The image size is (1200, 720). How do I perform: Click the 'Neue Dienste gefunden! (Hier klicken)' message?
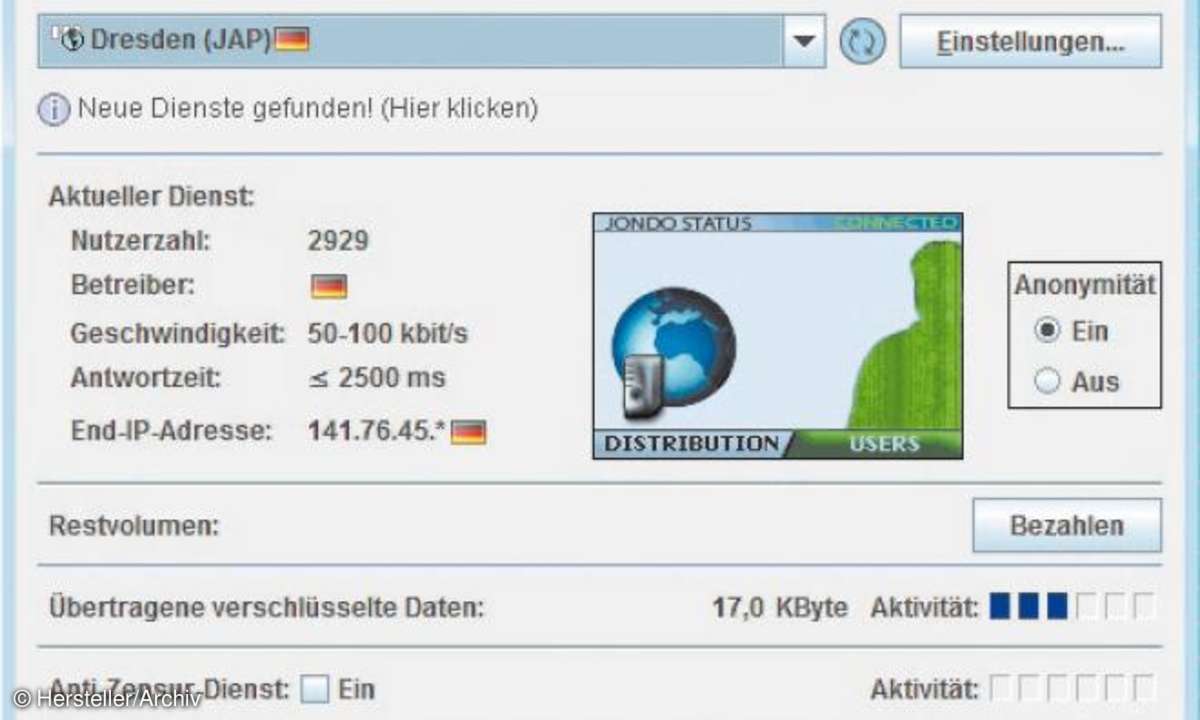[x=307, y=107]
